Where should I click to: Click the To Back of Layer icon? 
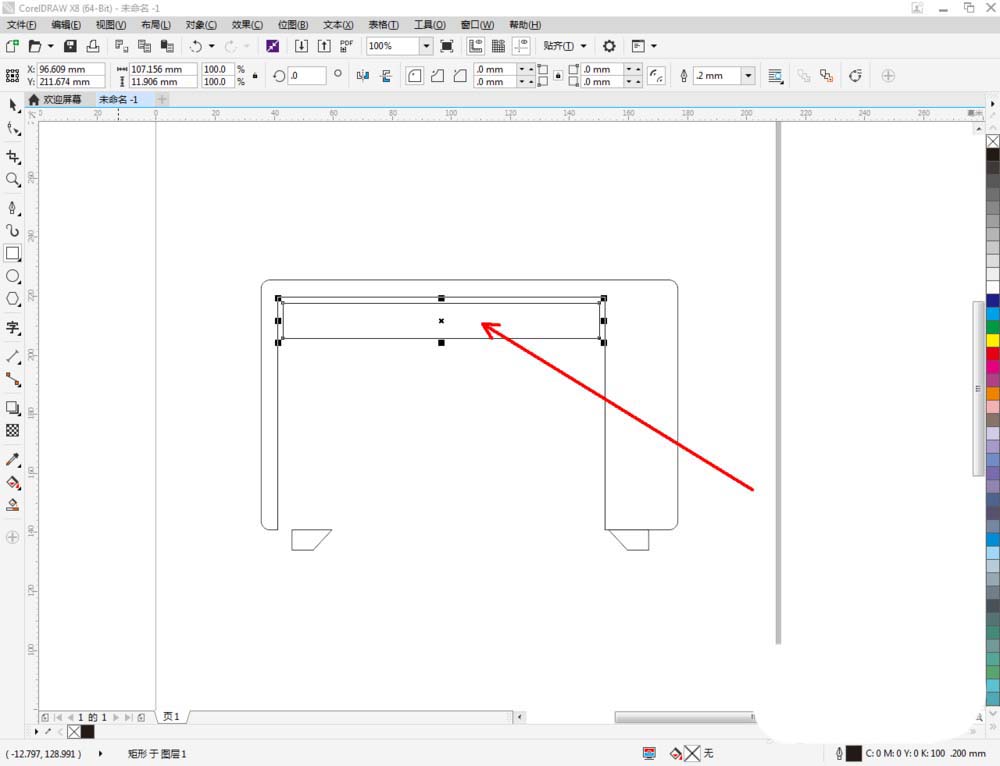pyautogui.click(x=827, y=76)
